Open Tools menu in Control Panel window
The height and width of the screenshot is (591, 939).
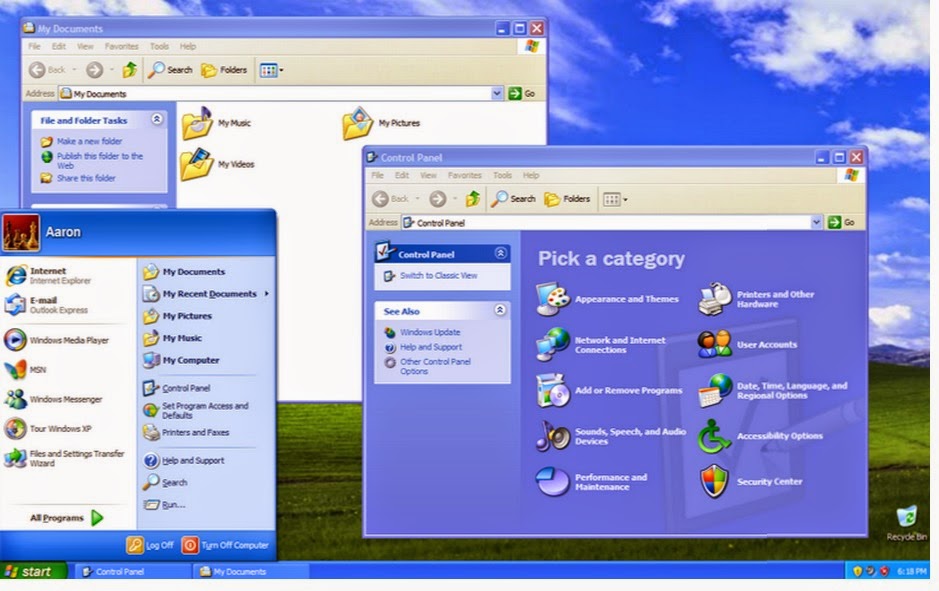(502, 175)
